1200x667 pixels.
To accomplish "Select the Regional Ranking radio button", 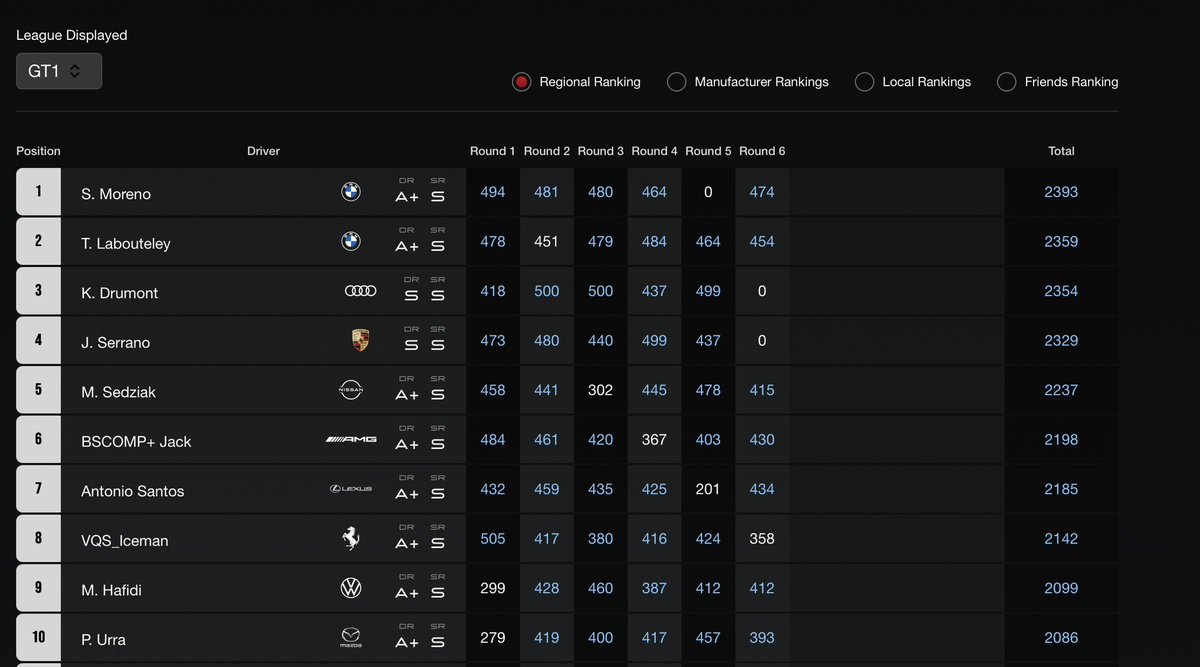I will (x=521, y=82).
